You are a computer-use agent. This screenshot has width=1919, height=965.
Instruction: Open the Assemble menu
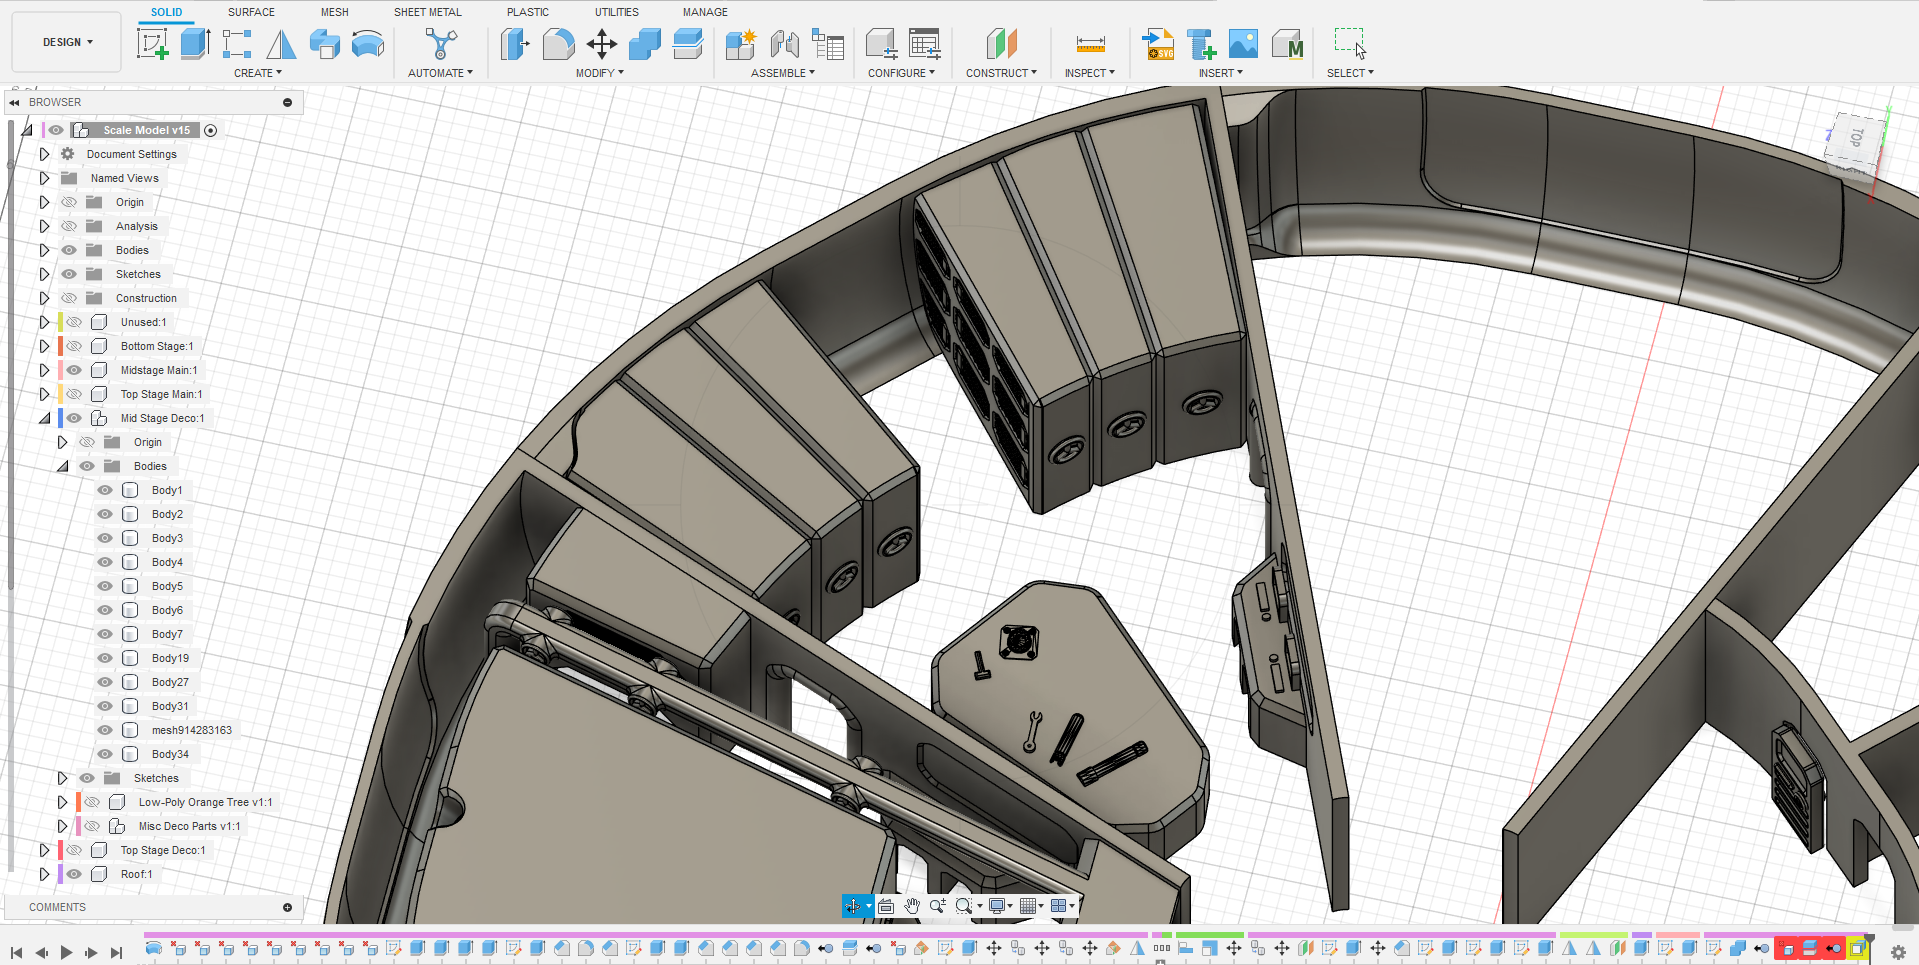point(783,73)
